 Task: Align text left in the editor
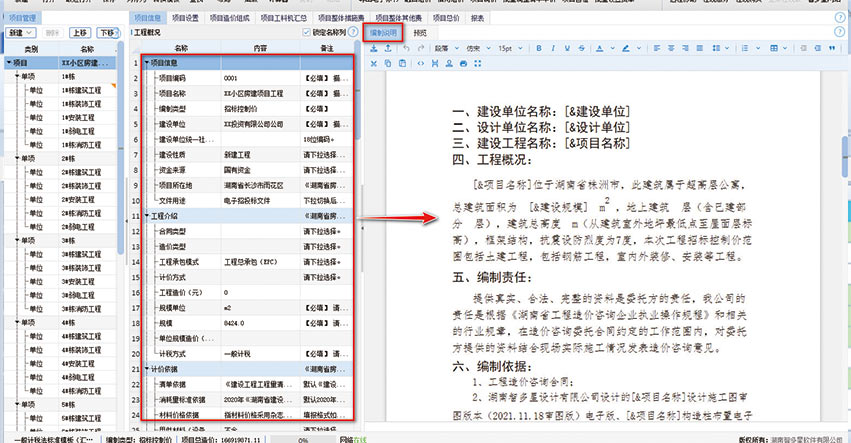pos(656,48)
